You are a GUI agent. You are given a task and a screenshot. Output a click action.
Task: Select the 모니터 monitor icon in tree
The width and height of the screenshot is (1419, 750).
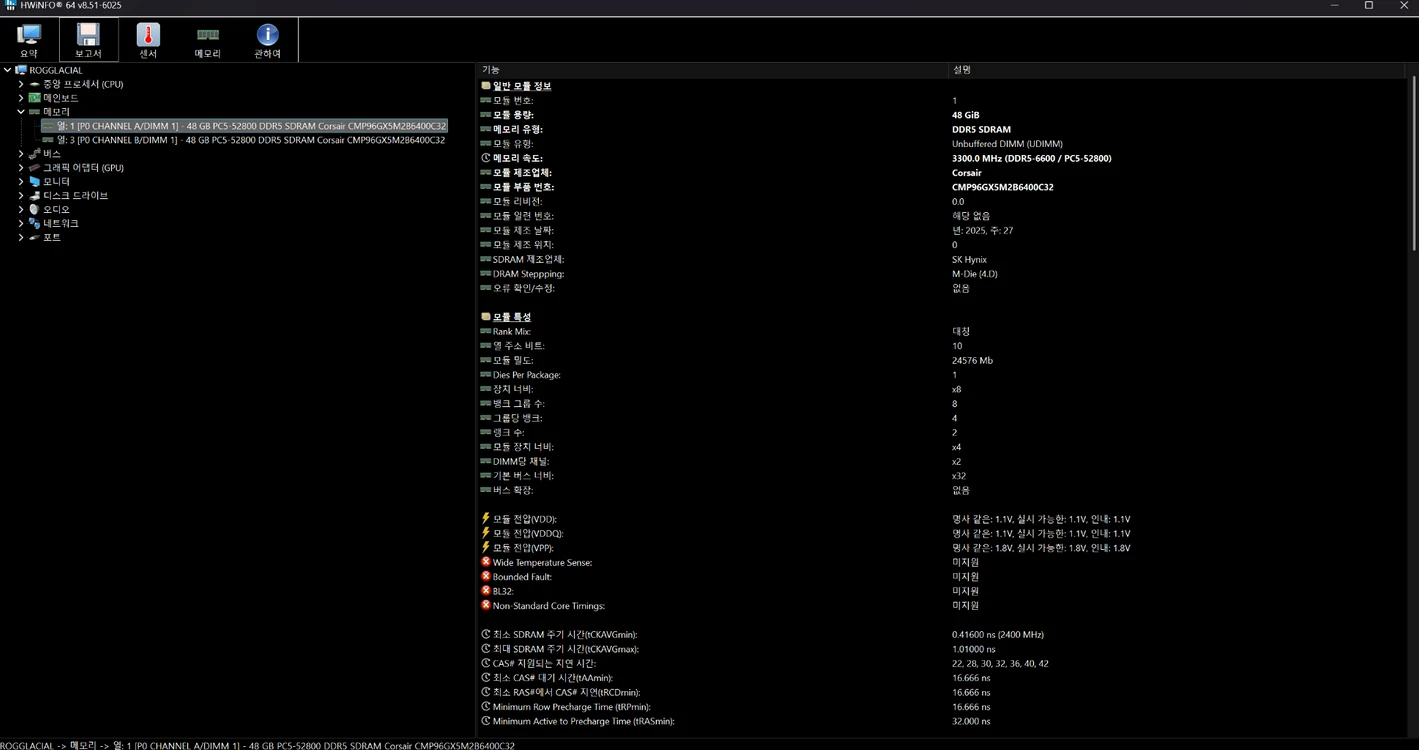coord(35,182)
